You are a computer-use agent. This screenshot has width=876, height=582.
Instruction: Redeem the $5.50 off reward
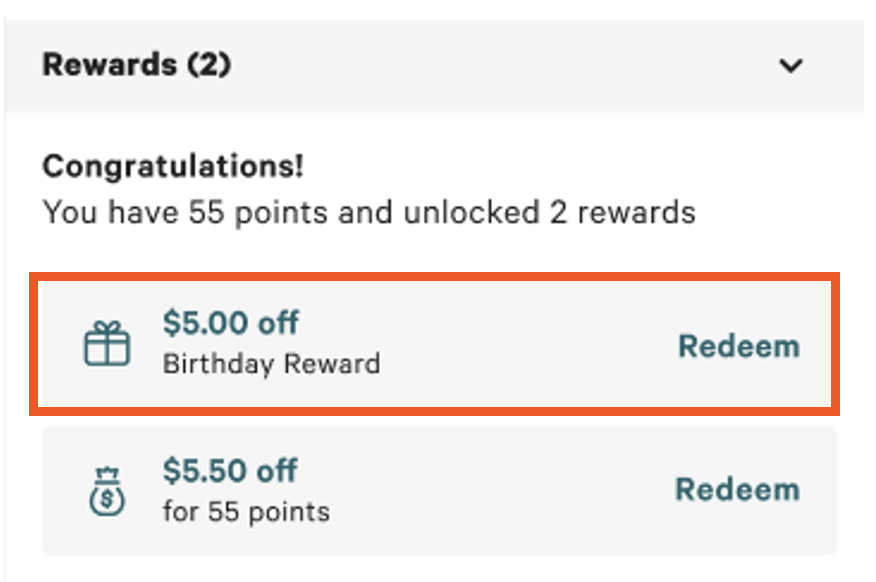coord(739,490)
